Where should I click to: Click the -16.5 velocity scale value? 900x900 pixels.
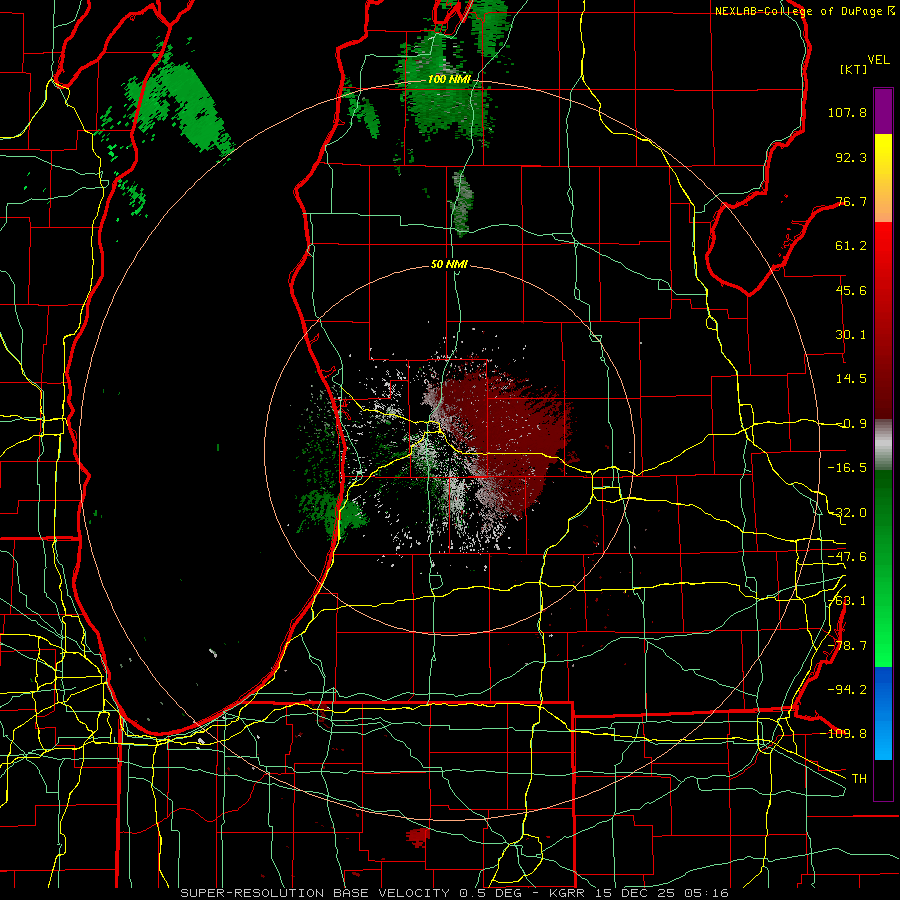pyautogui.click(x=847, y=468)
